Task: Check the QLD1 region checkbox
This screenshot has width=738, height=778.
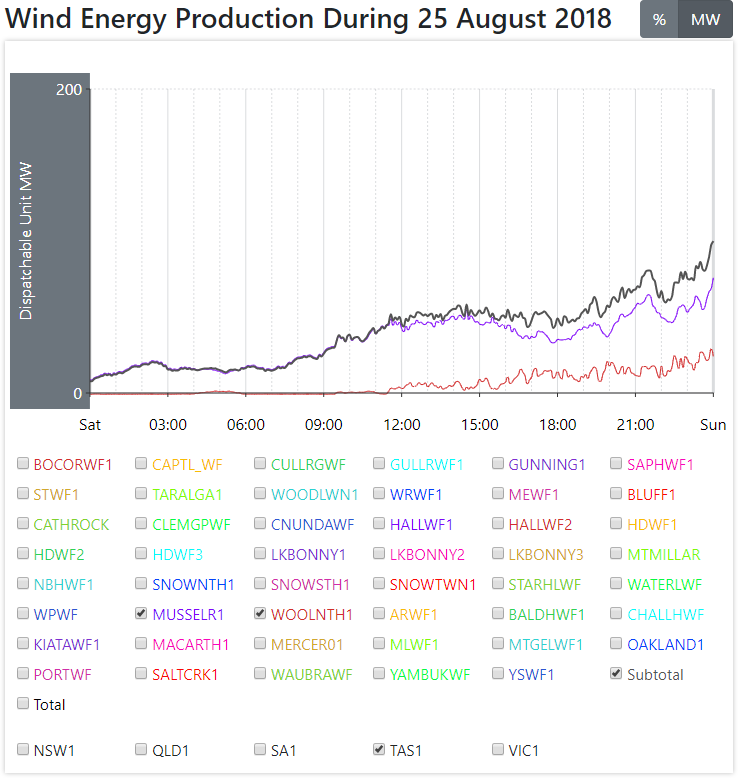Action: pos(142,749)
